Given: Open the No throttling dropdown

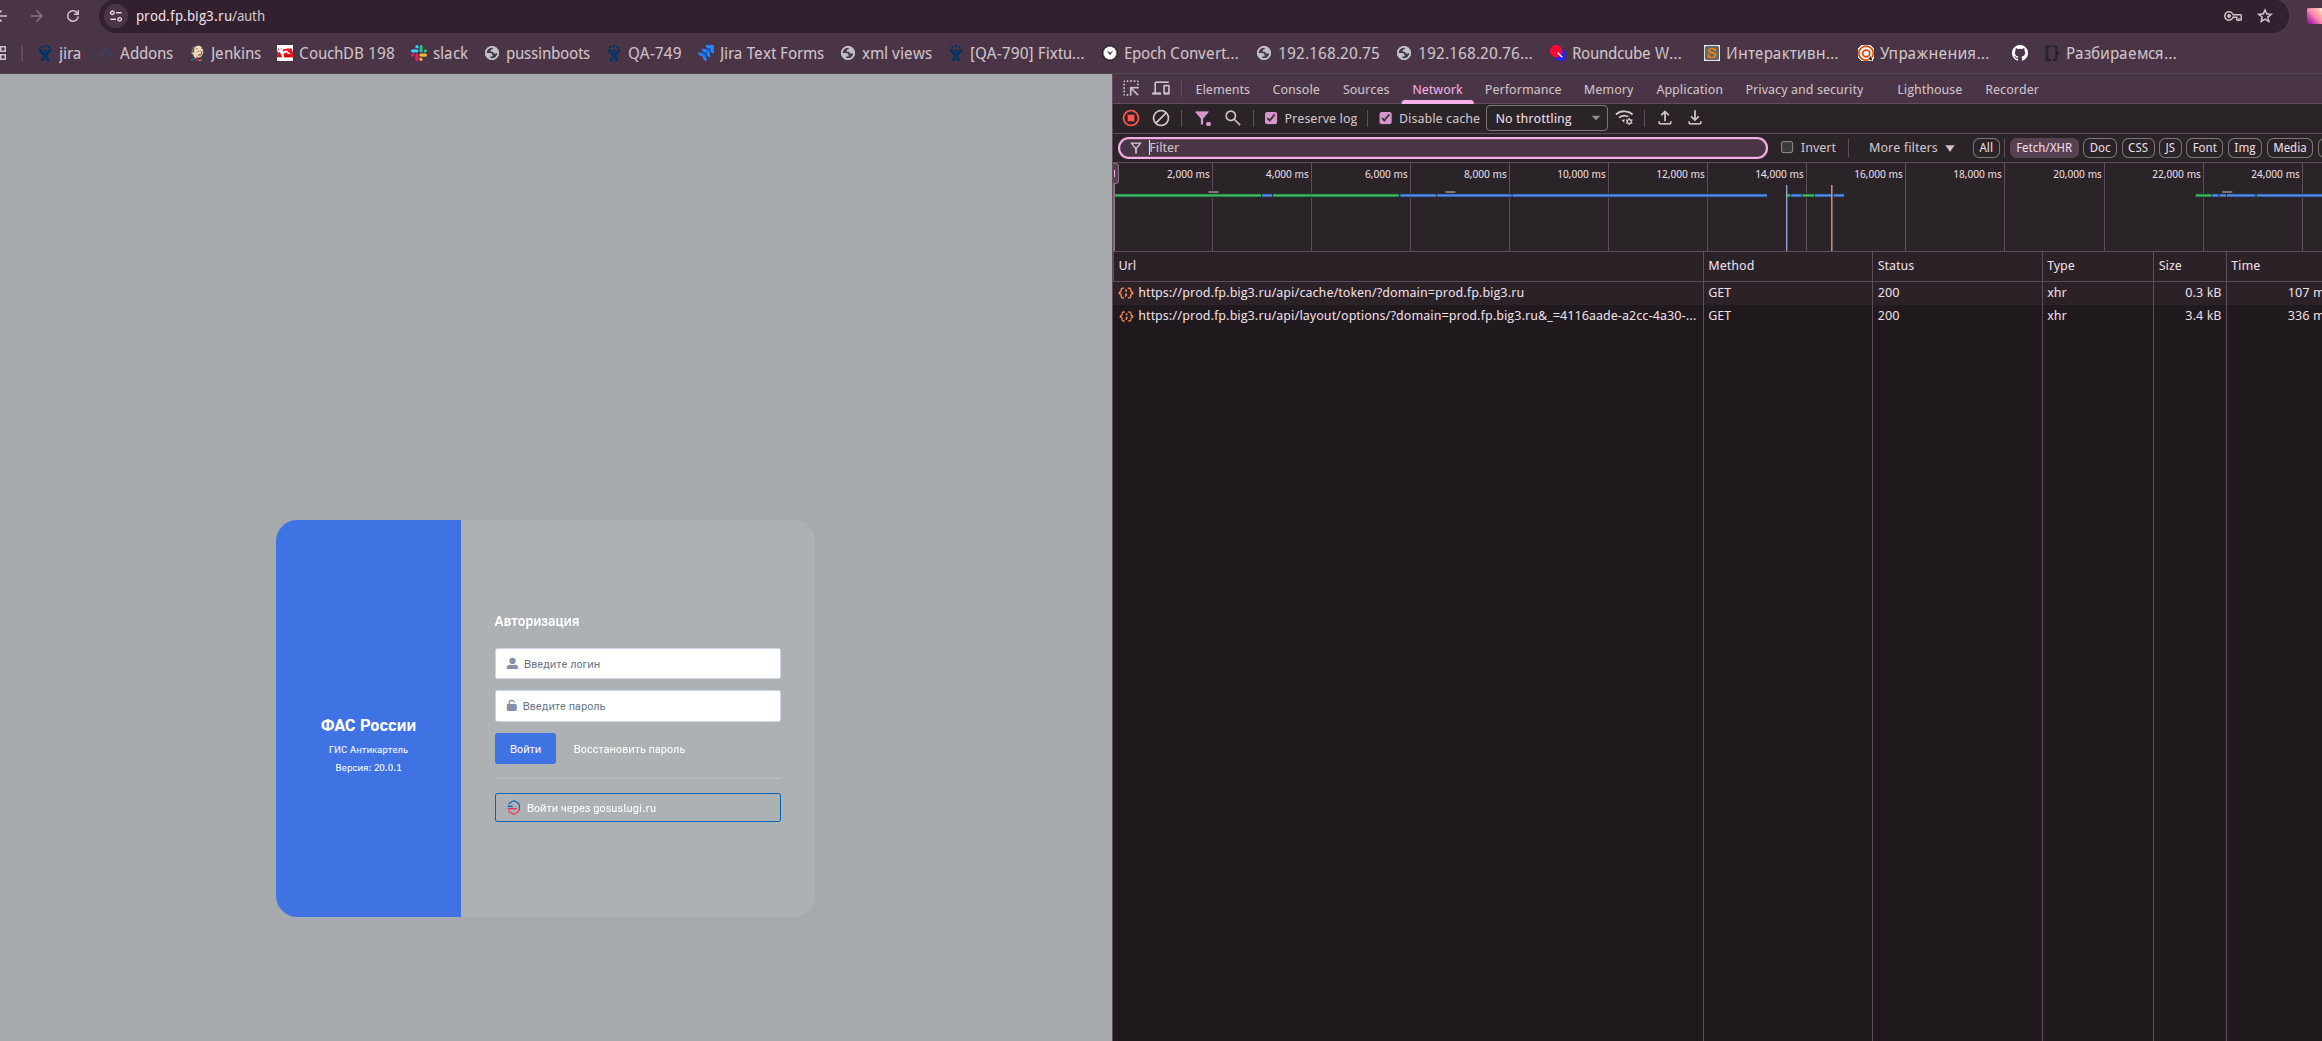Looking at the screenshot, I should [x=1546, y=118].
